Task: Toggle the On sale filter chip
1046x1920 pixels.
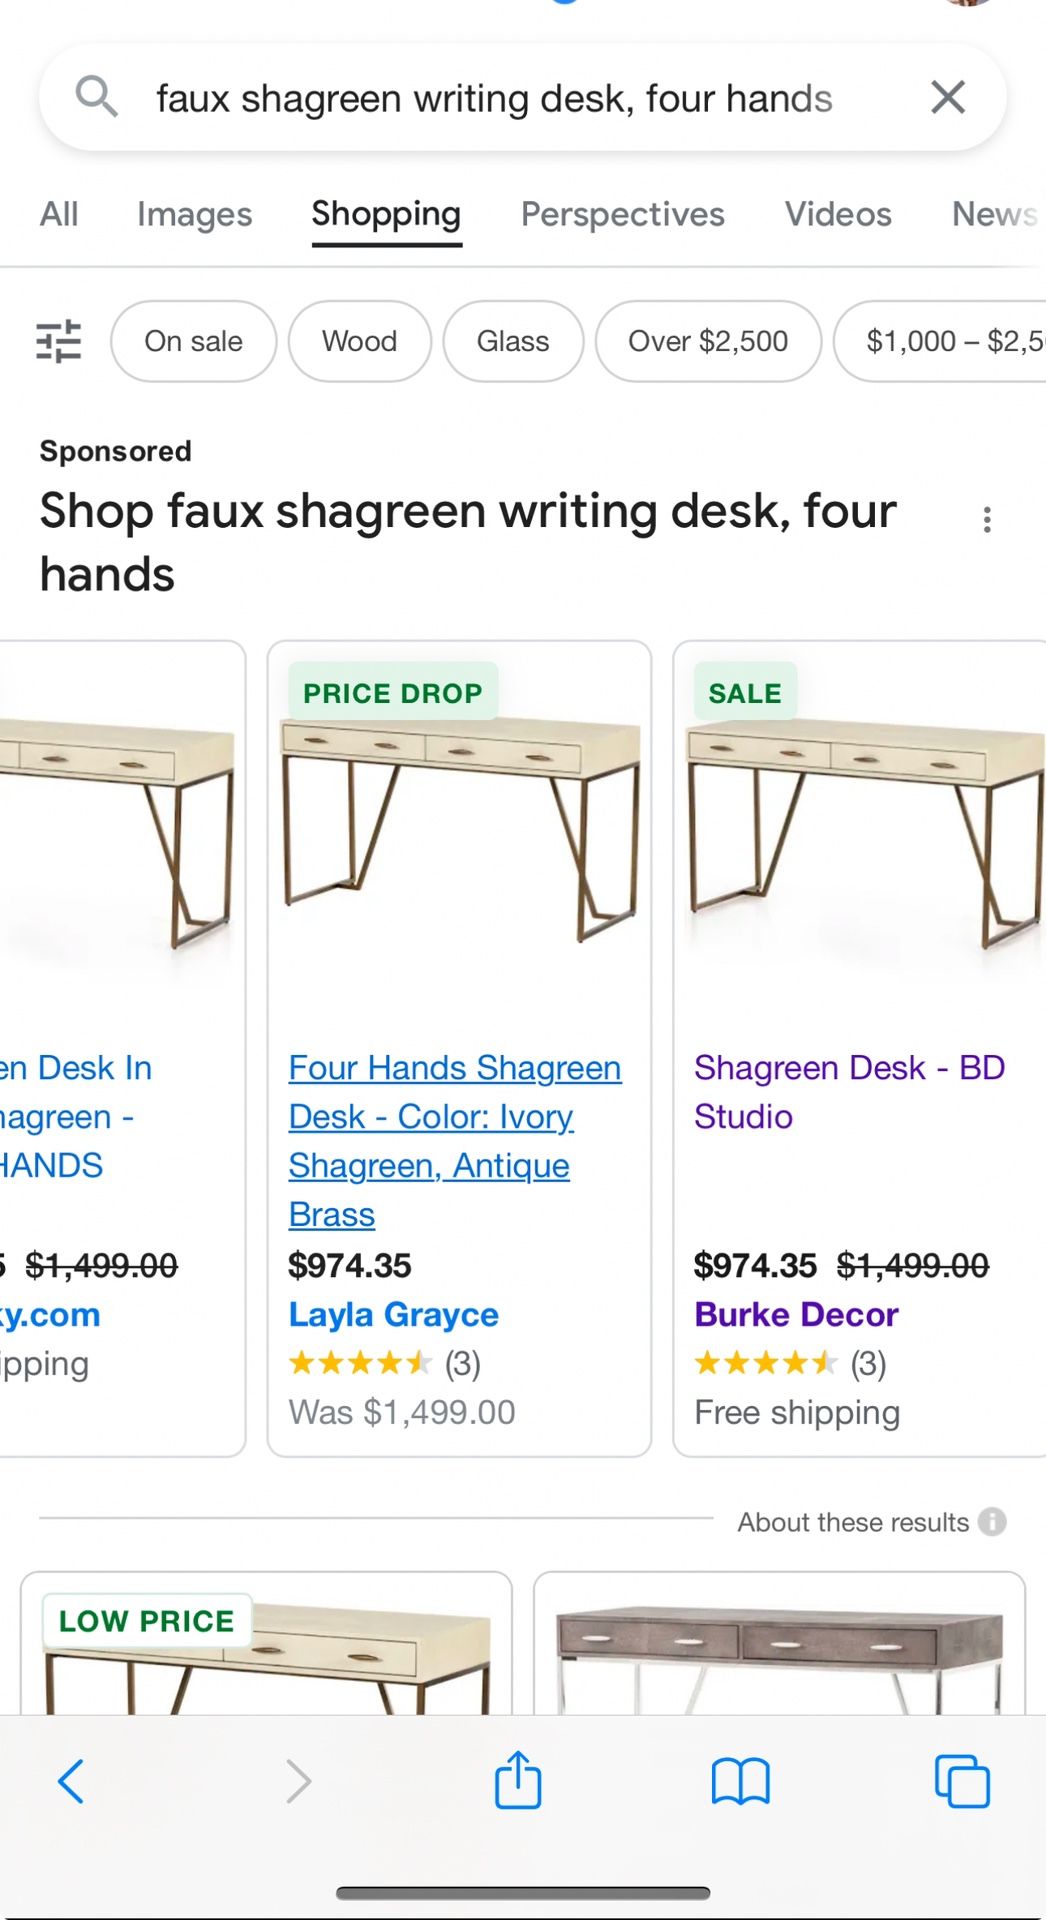Action: point(193,341)
